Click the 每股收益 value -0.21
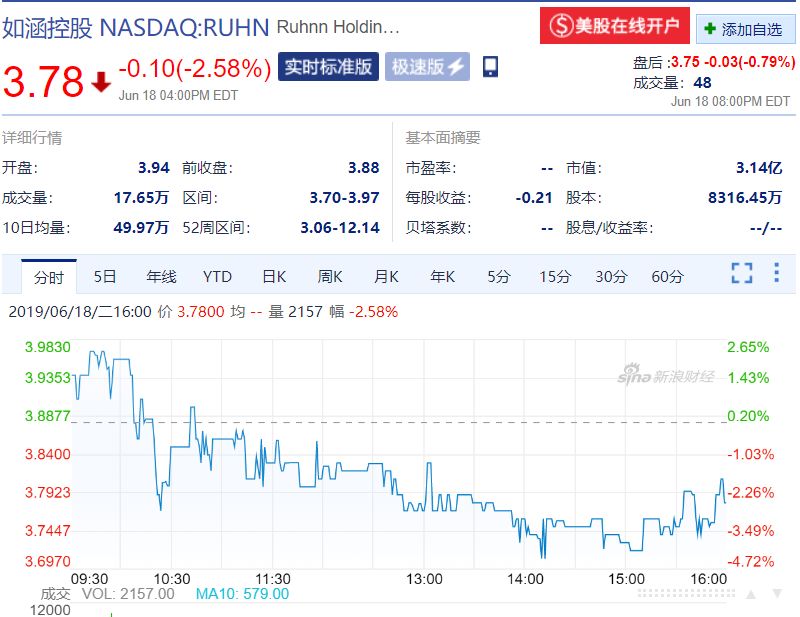This screenshot has width=800, height=617. [x=534, y=198]
